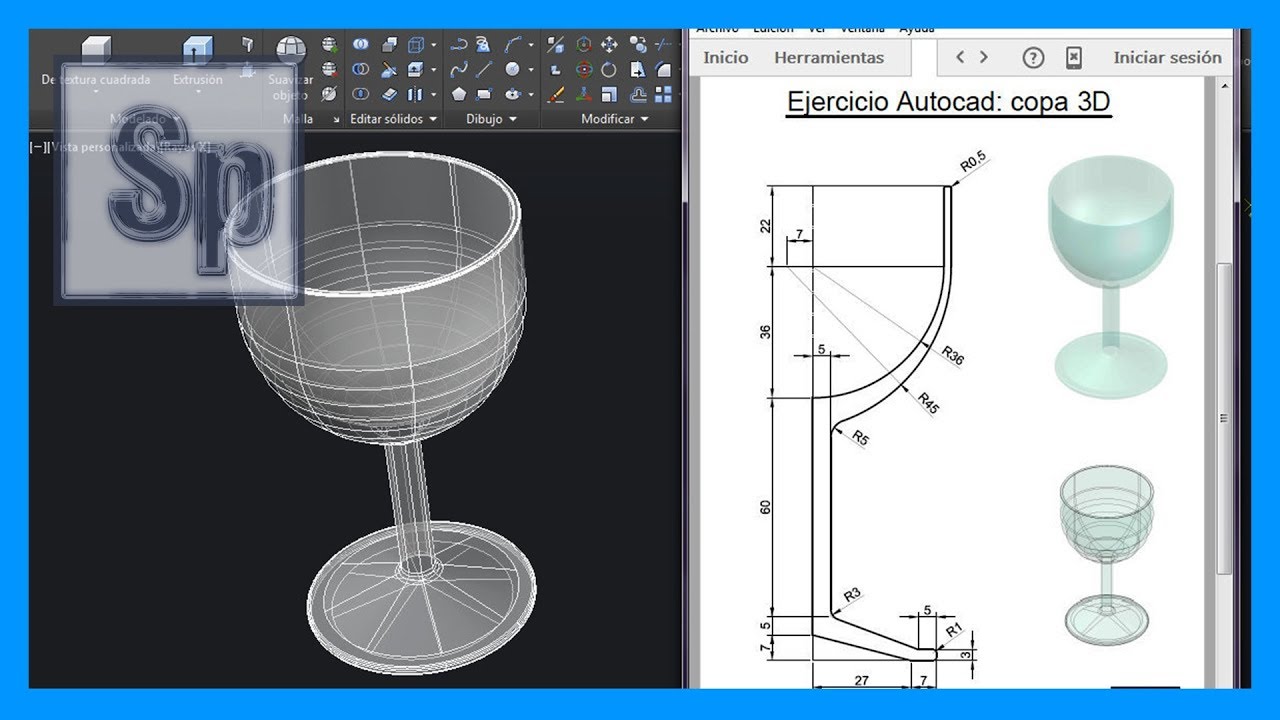Image resolution: width=1280 pixels, height=720 pixels.
Task: Click the PDF scrollbar up arrow
Action: (x=1224, y=86)
